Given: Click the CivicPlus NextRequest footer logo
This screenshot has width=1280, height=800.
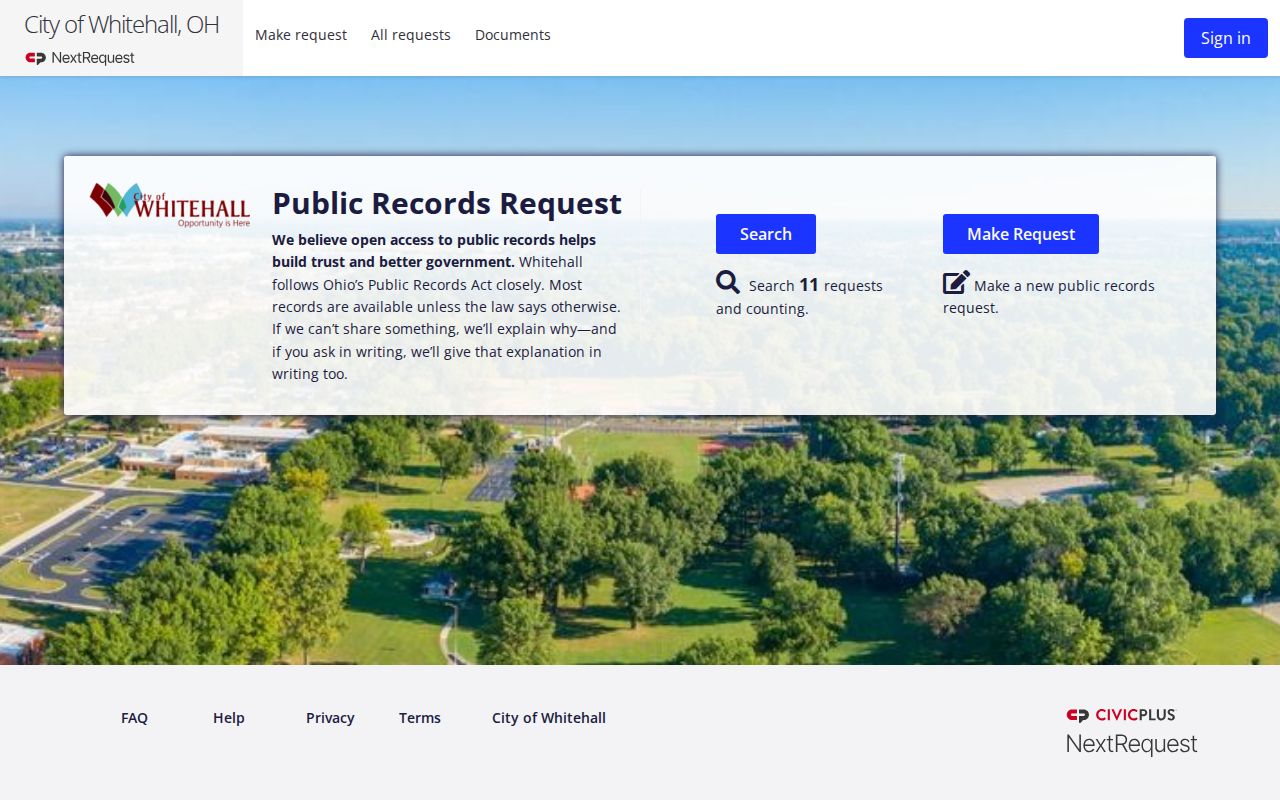Looking at the screenshot, I should coord(1131,731).
